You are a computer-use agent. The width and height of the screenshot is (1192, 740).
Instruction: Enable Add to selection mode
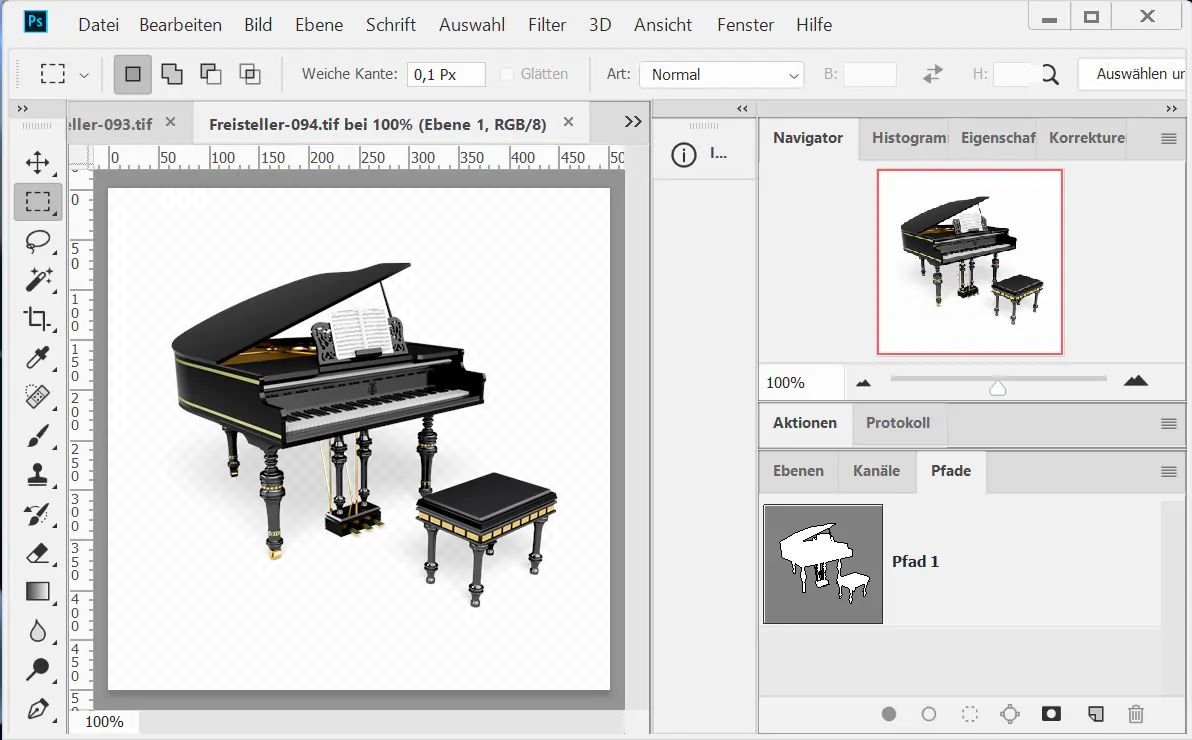tap(172, 74)
